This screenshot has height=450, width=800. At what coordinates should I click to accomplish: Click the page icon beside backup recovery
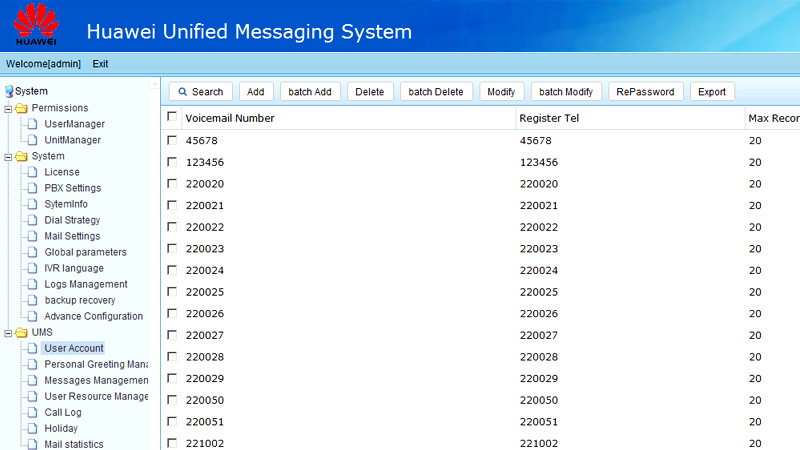[x=32, y=300]
